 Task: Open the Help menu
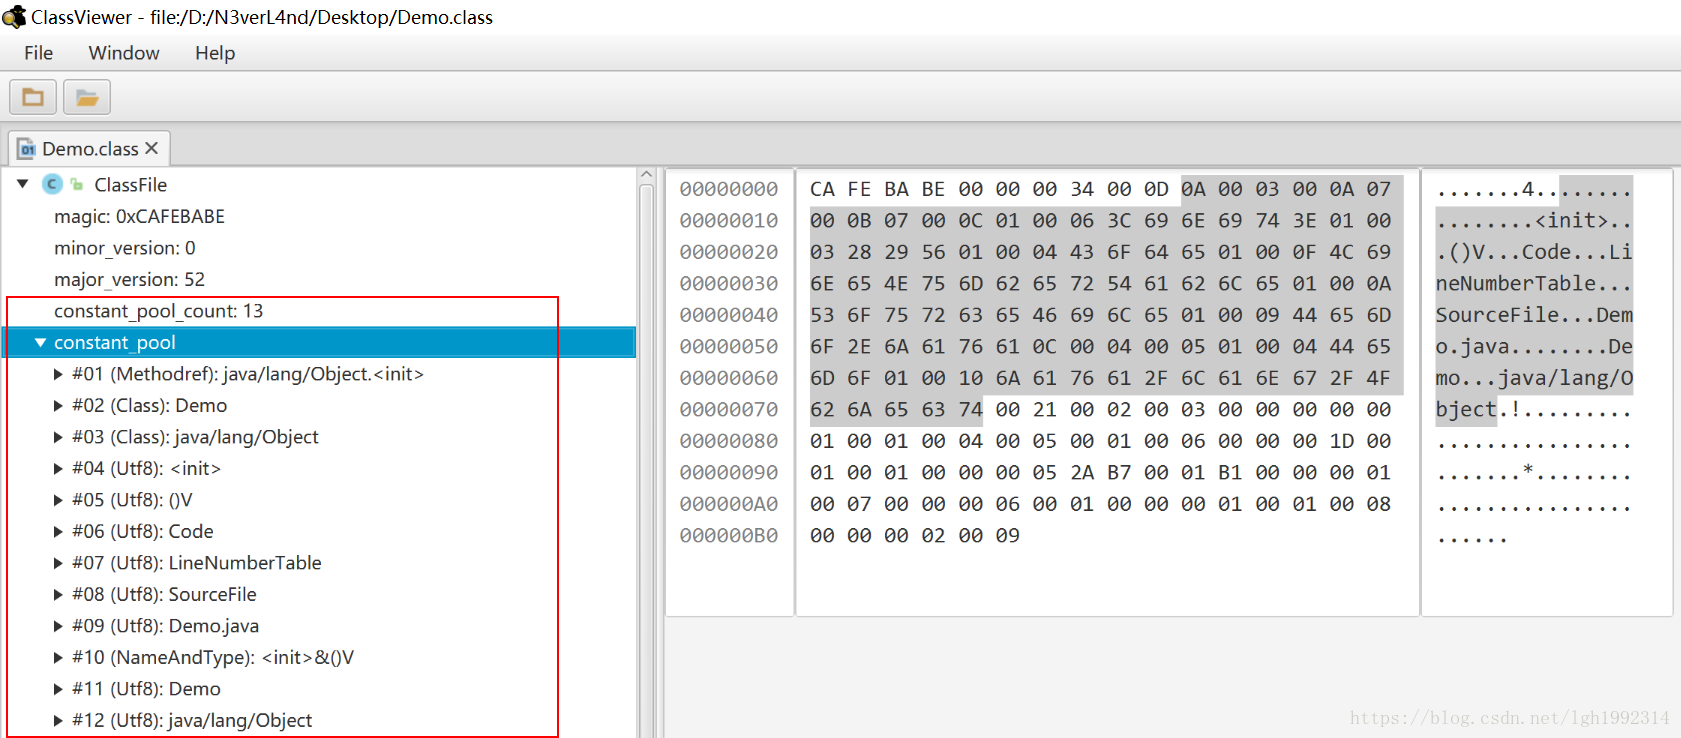point(215,53)
